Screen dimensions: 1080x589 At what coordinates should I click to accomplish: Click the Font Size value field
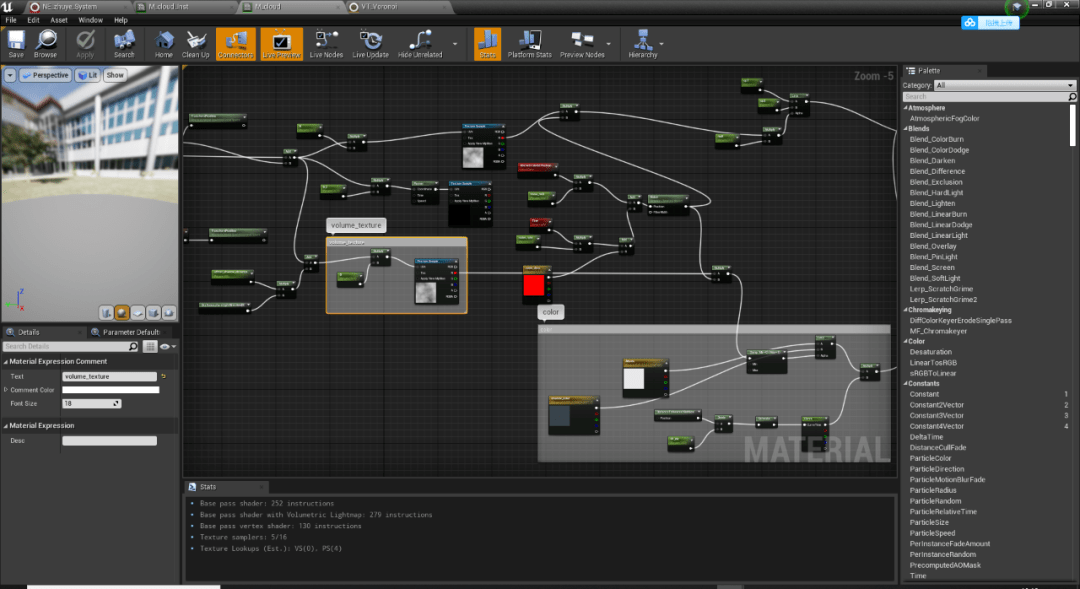click(x=92, y=404)
